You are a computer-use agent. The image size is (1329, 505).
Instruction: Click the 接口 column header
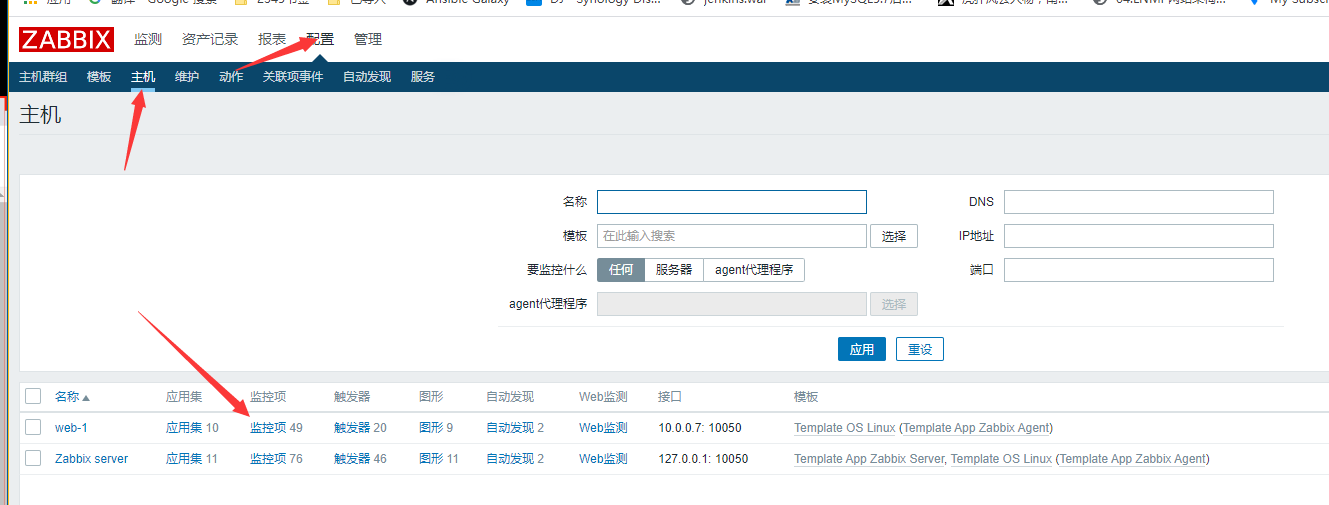pyautogui.click(x=670, y=397)
